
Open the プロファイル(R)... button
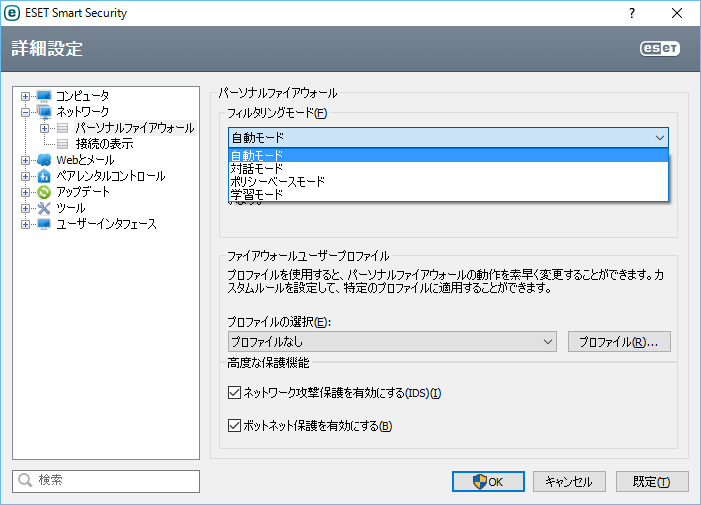619,342
